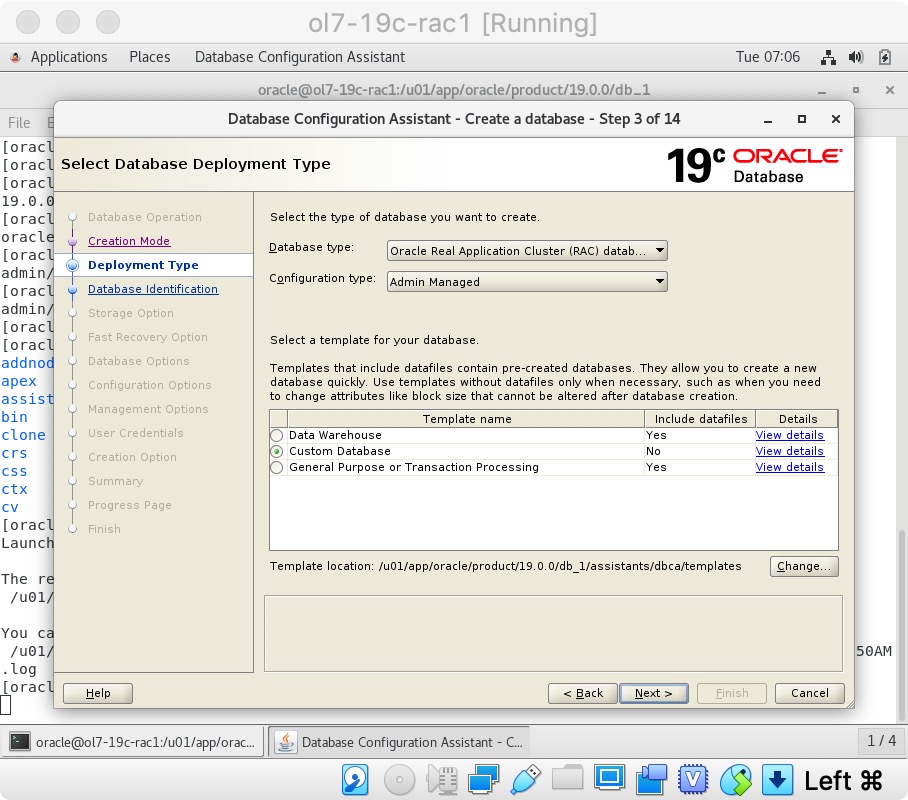Click the VirtualBox network adapters icon
The image size is (908, 800).
click(484, 780)
